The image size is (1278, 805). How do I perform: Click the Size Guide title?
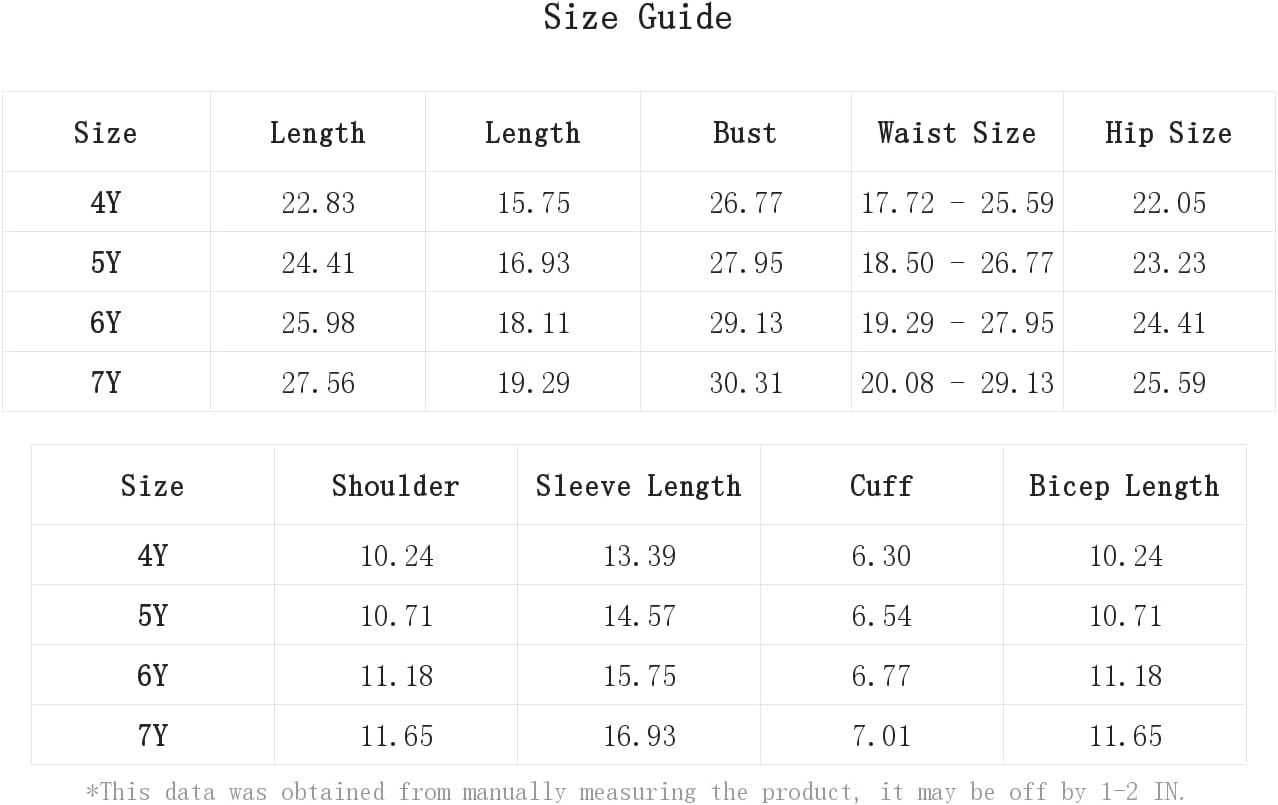point(638,18)
